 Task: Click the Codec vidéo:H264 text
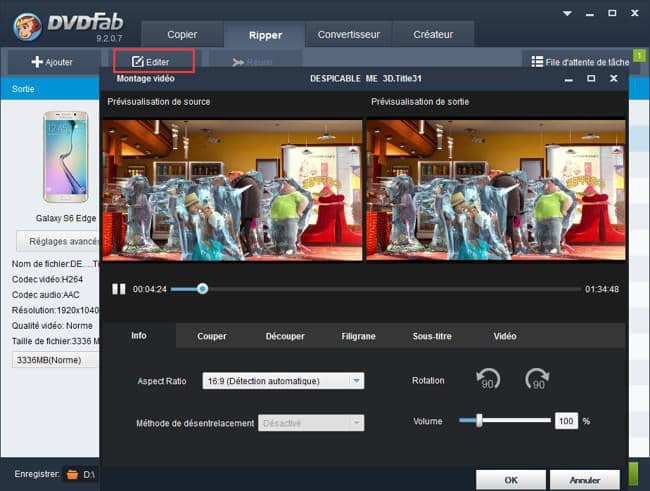[x=47, y=279]
